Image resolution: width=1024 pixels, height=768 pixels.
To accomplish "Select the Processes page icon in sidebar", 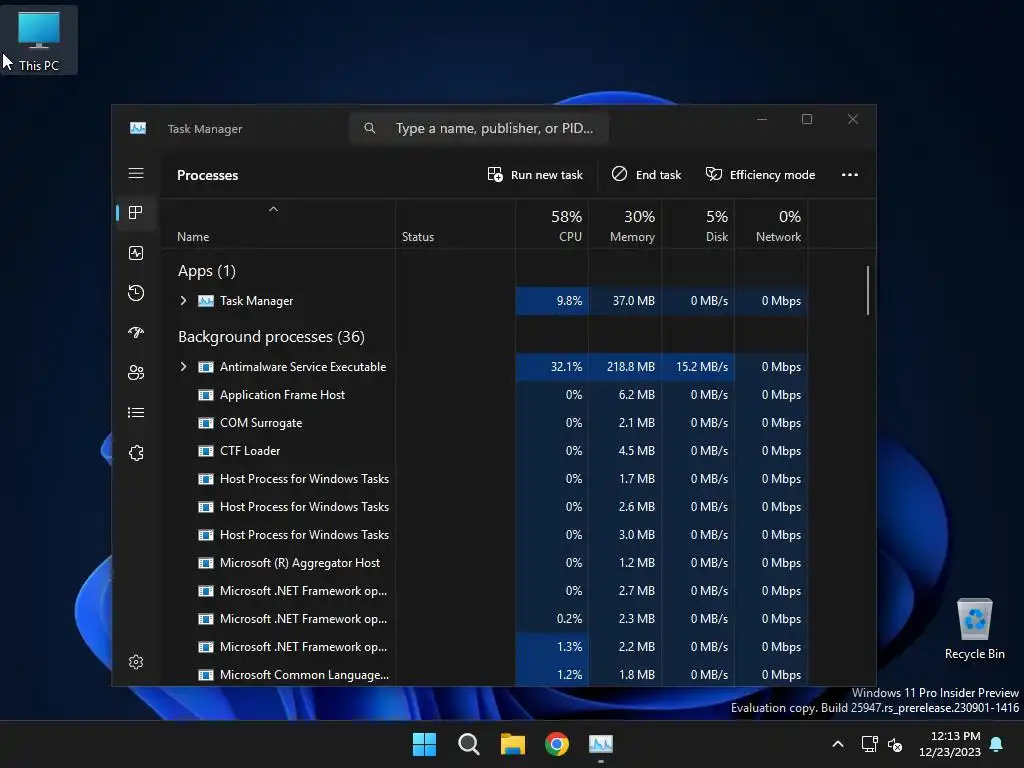I will click(136, 213).
